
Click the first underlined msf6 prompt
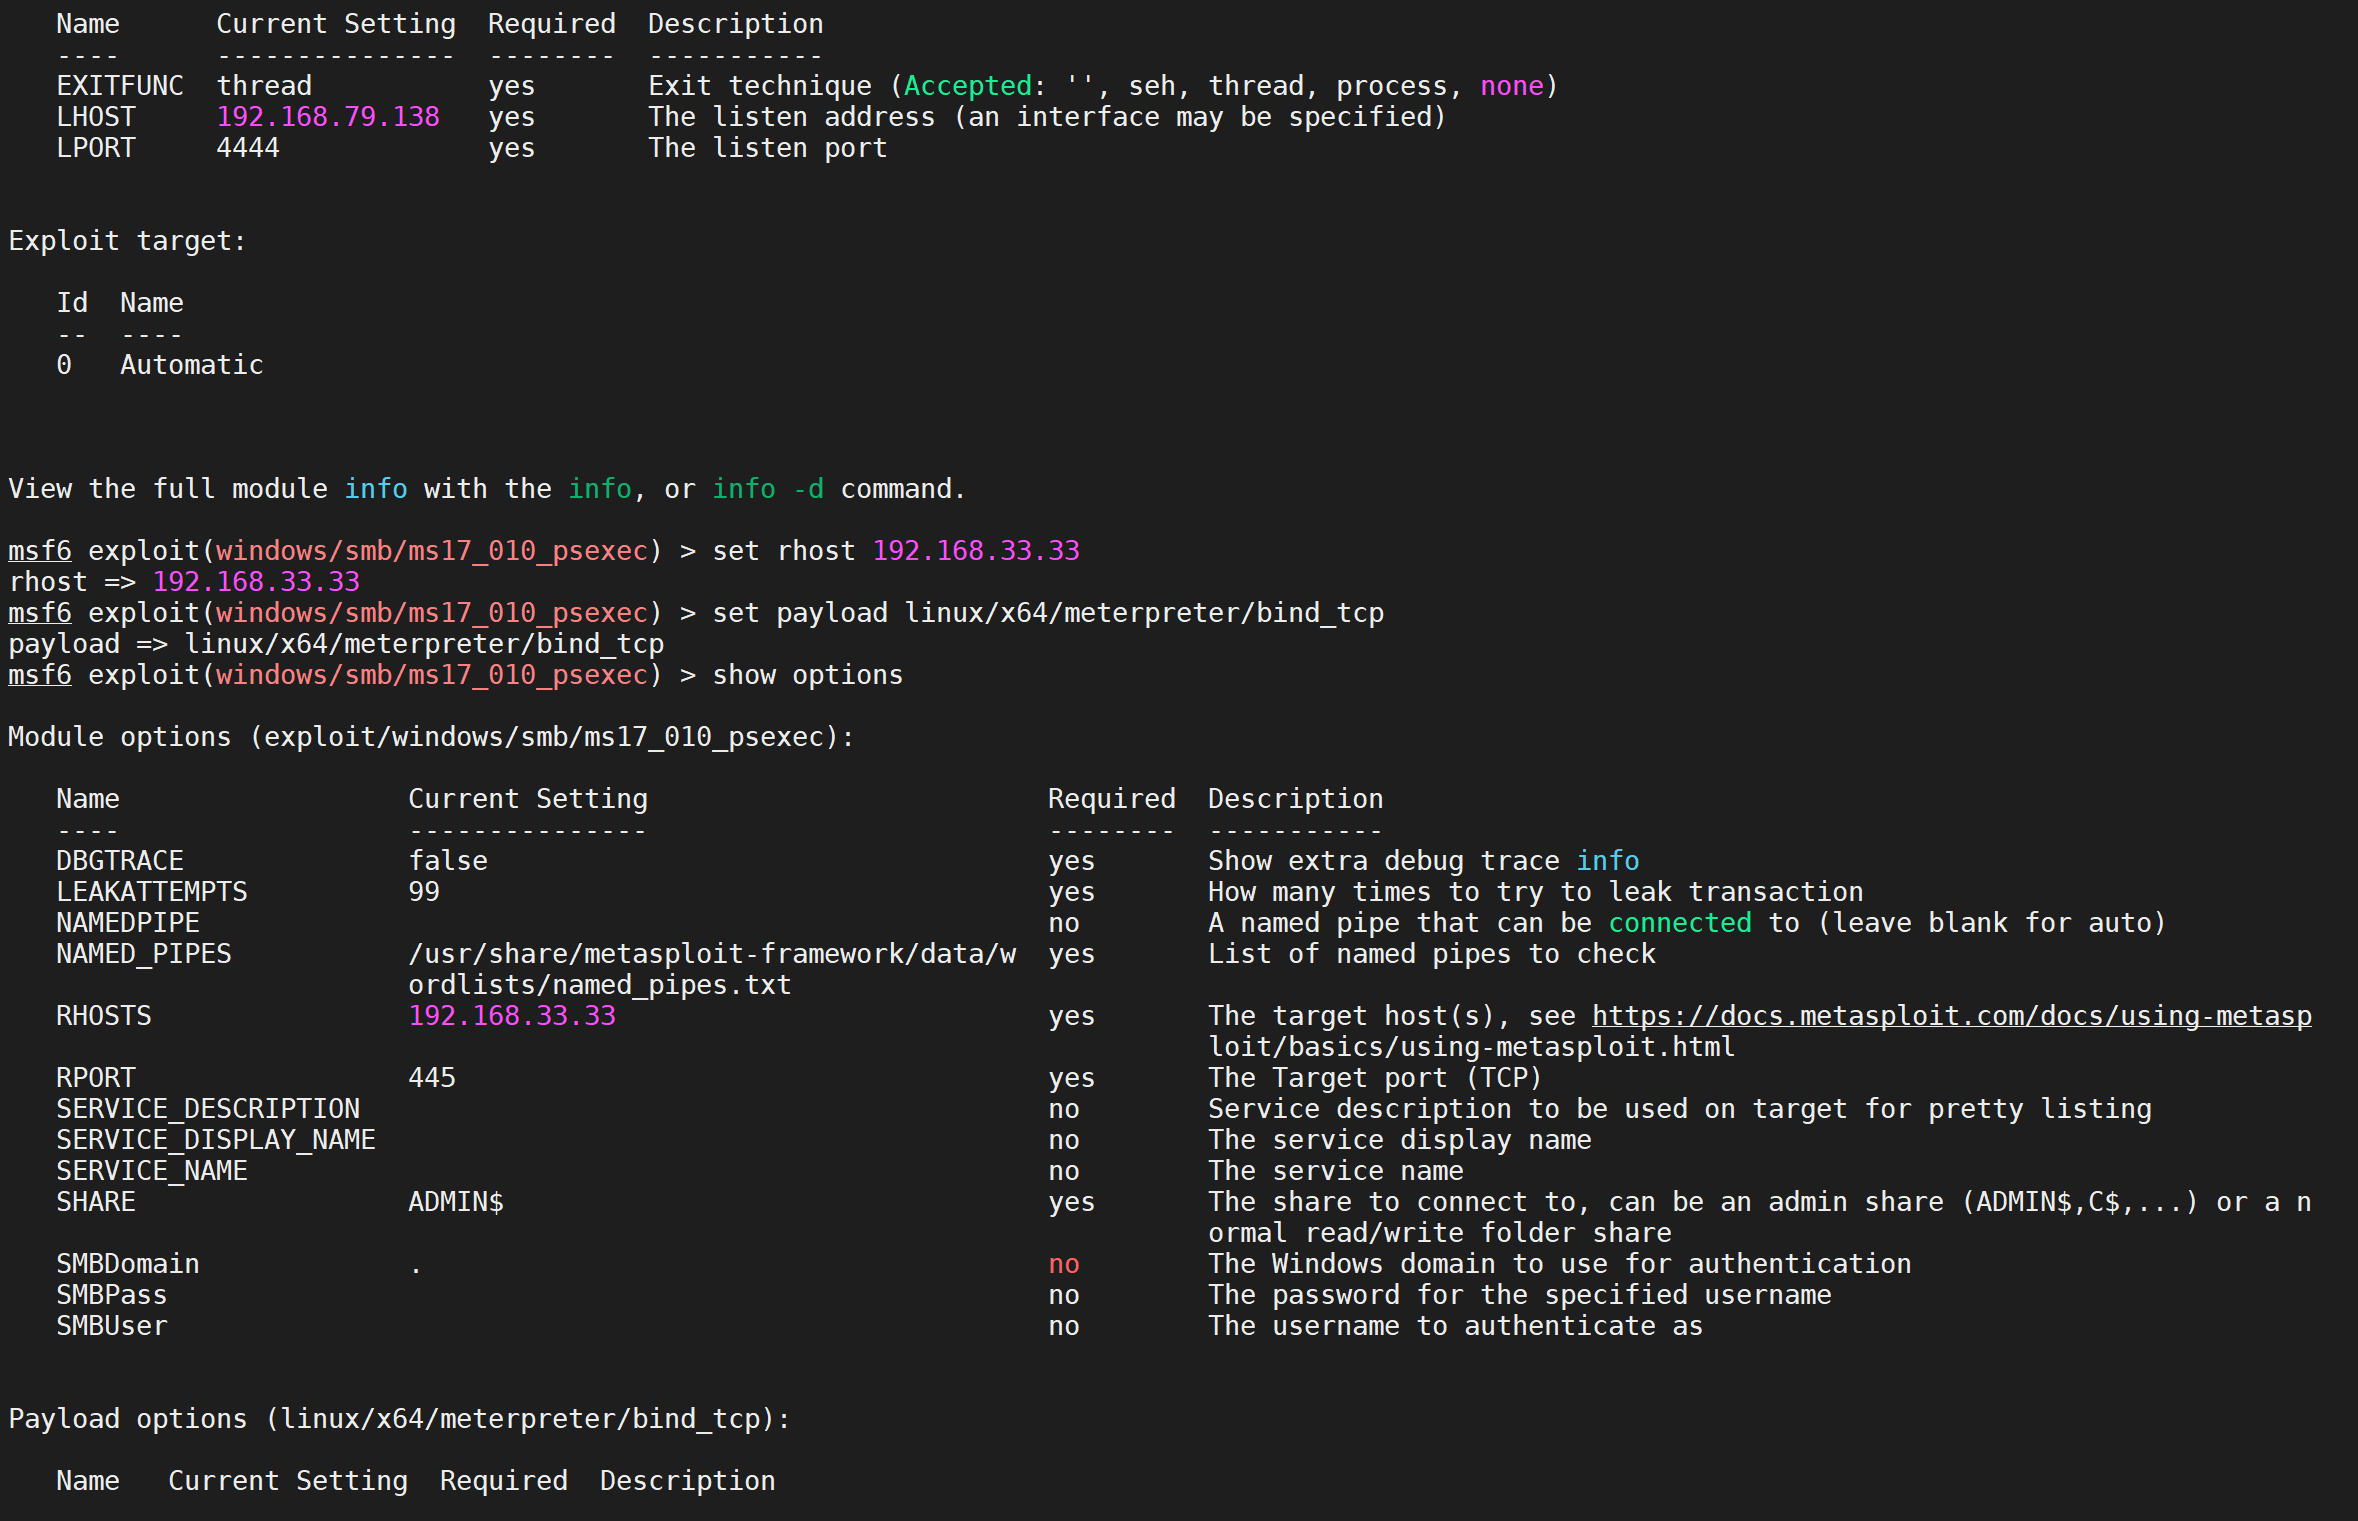[x=40, y=551]
